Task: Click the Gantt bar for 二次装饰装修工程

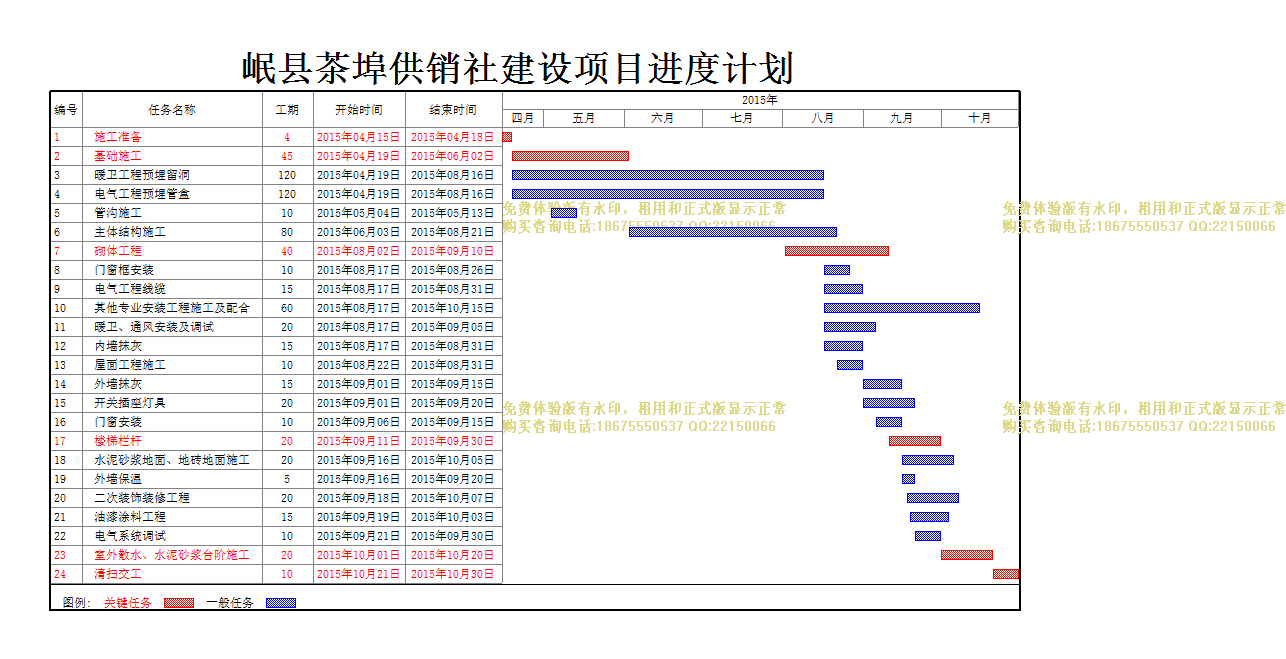Action: (x=933, y=498)
